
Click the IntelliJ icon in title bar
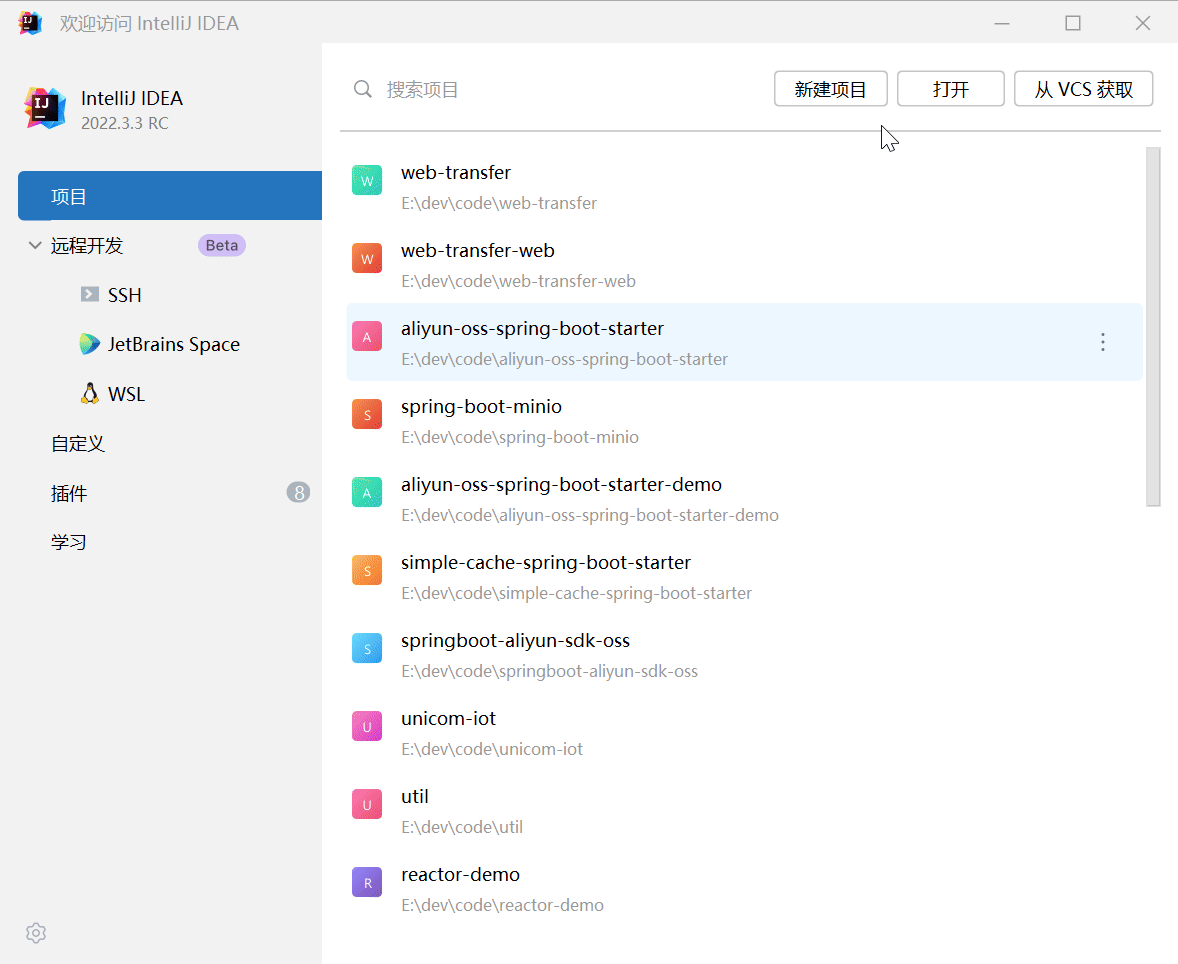point(30,23)
